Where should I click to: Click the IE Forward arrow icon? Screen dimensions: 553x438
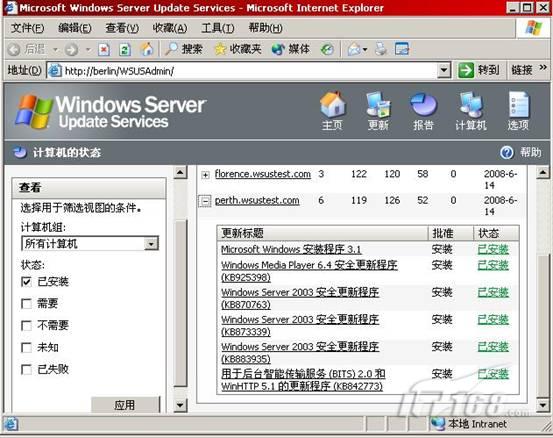tap(71, 49)
